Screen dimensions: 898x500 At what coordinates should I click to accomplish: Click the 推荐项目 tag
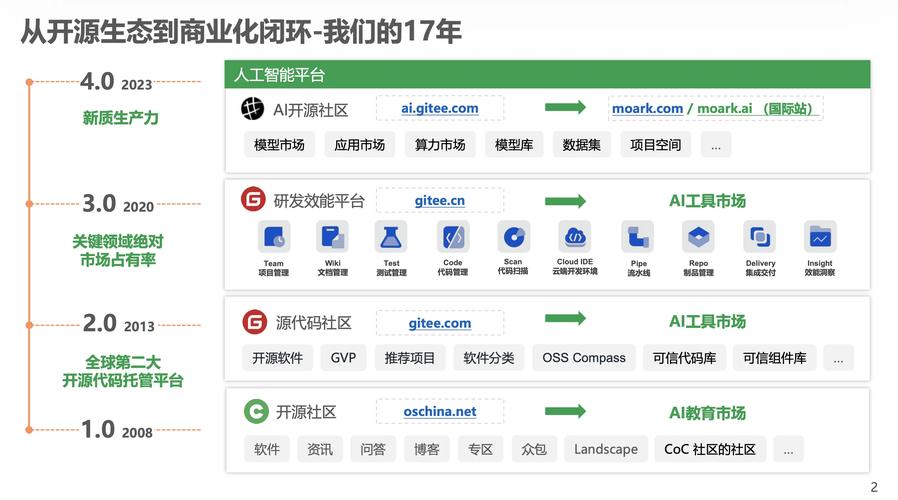tap(409, 358)
